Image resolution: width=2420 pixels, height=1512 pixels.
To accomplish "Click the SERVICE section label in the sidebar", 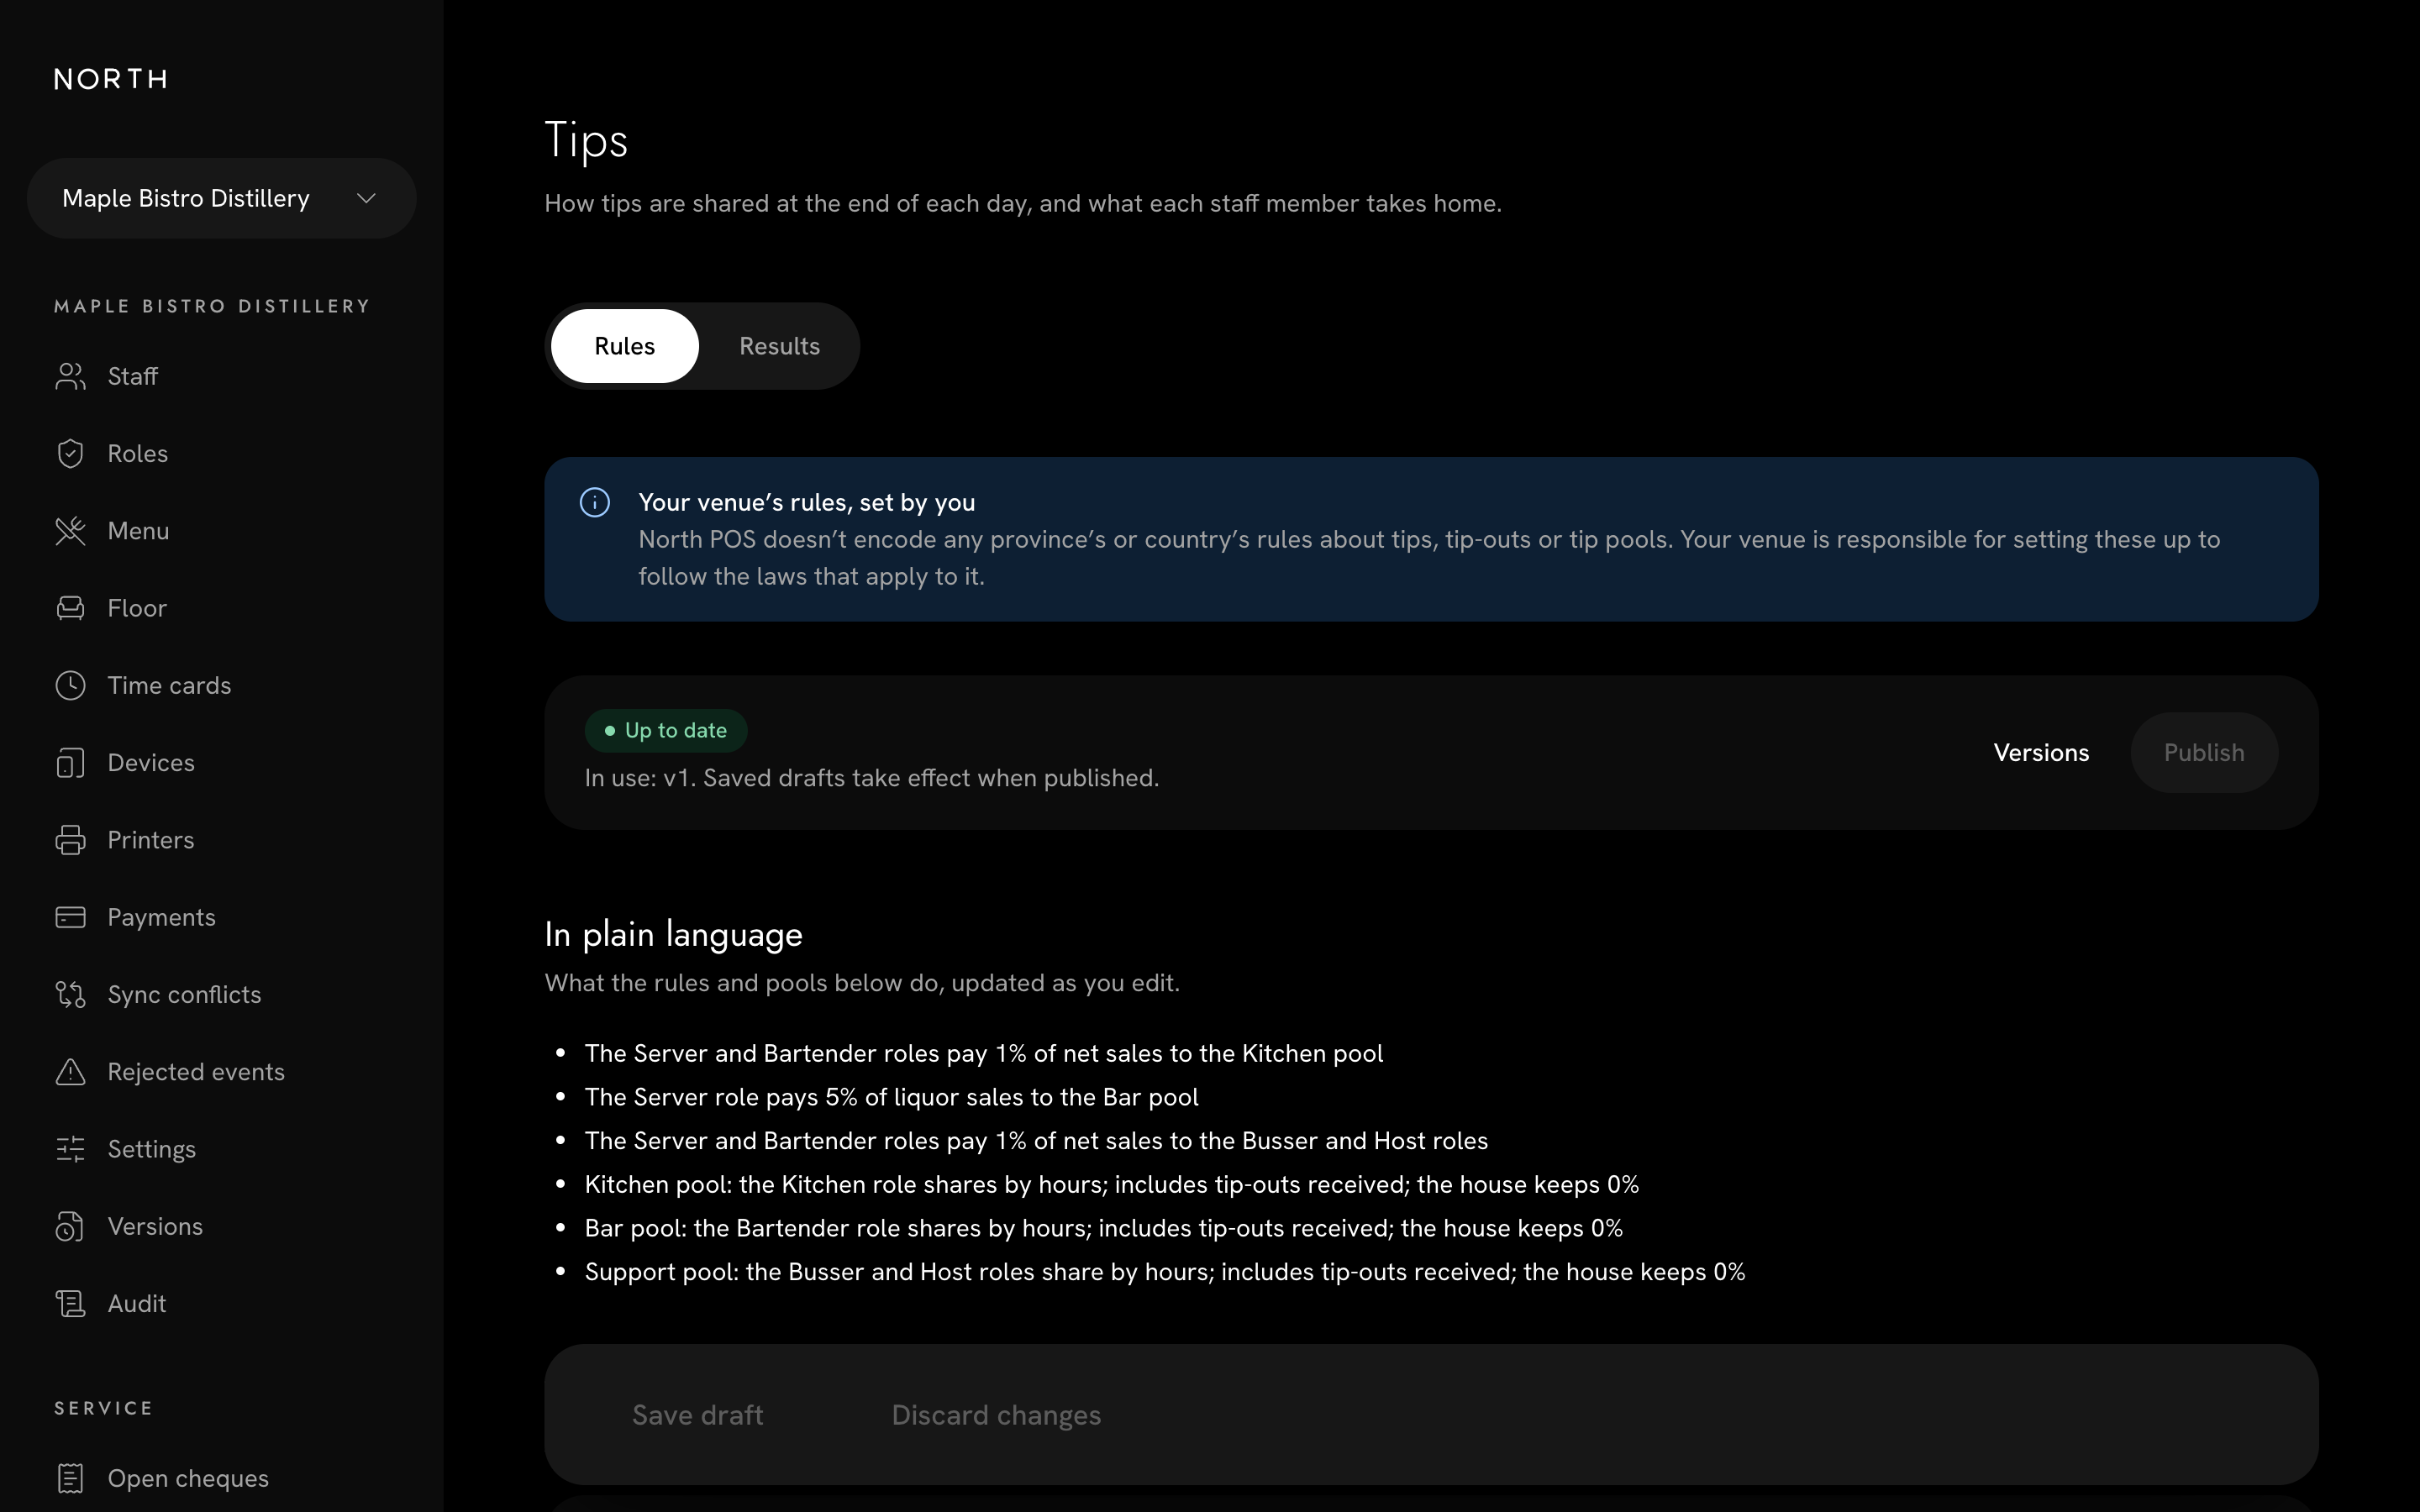I will point(104,1408).
